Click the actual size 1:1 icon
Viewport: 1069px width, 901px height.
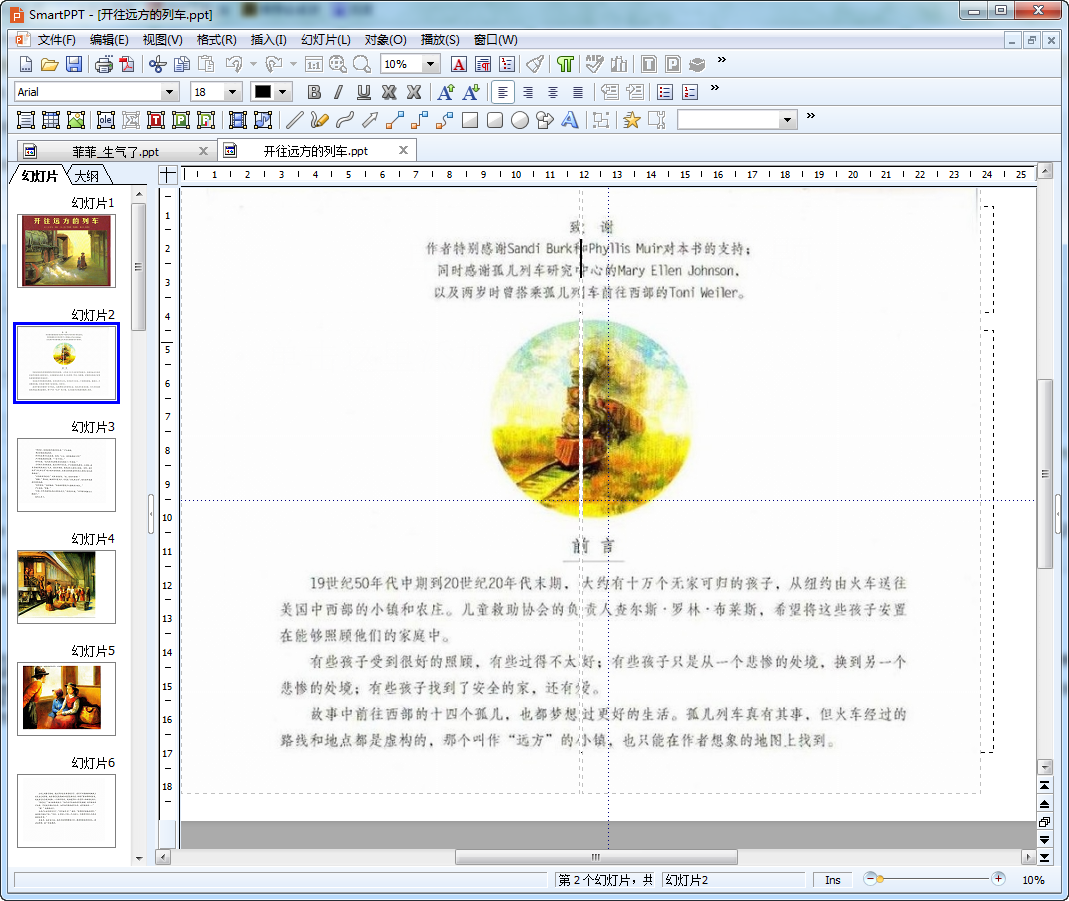click(x=314, y=64)
